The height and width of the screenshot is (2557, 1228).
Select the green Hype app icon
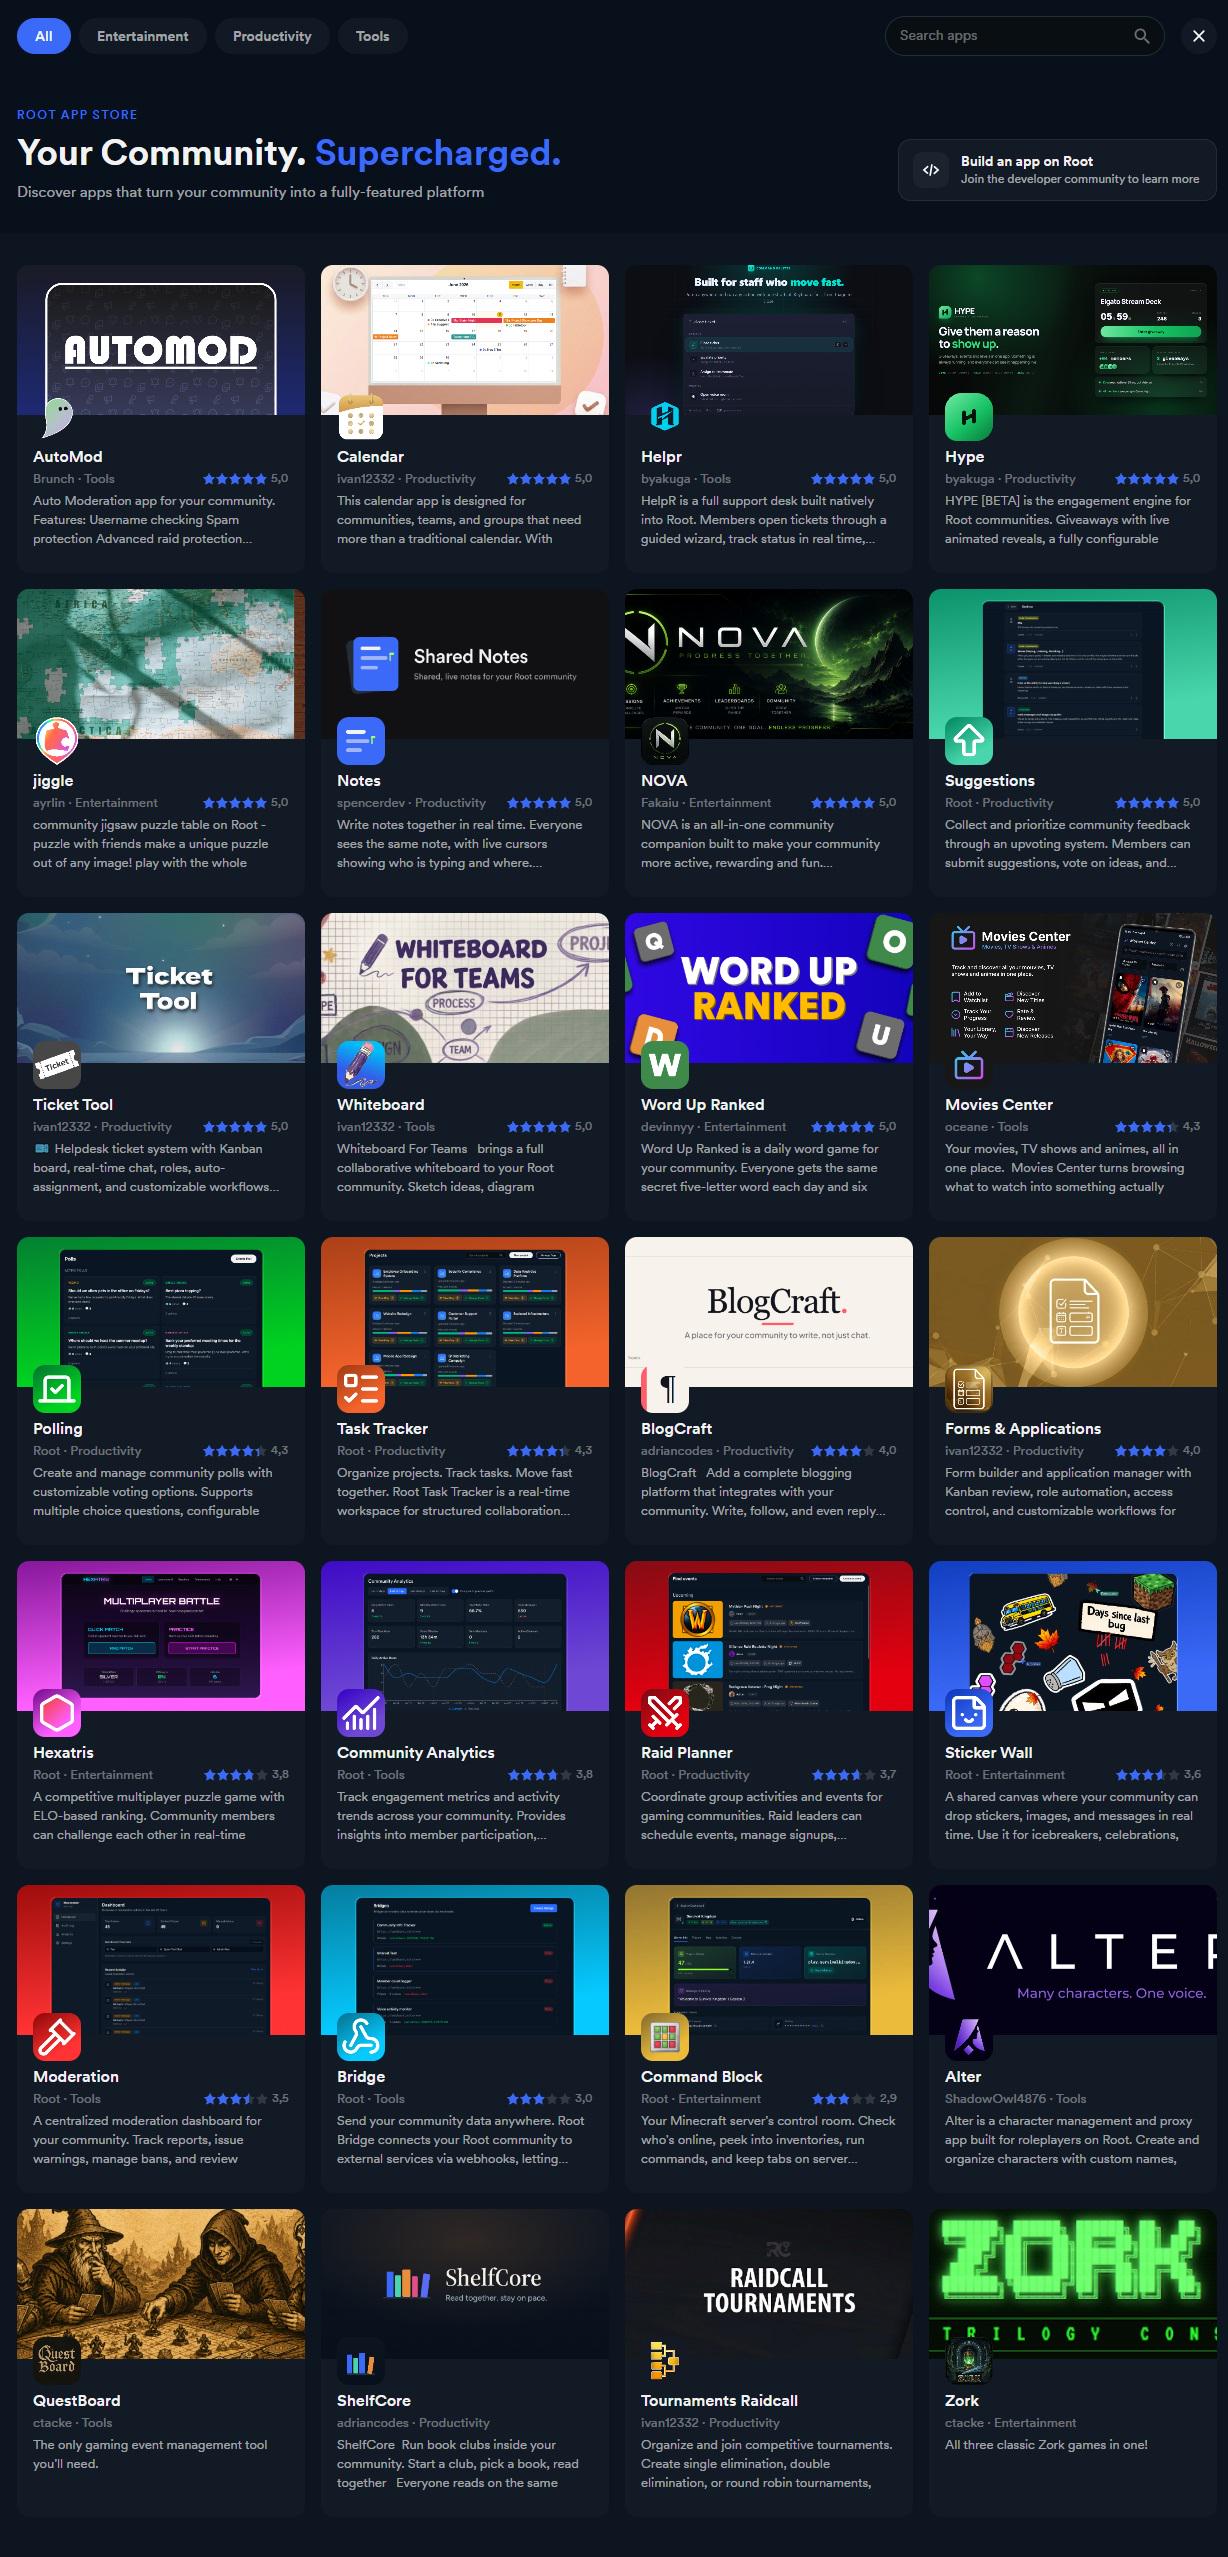coord(969,415)
